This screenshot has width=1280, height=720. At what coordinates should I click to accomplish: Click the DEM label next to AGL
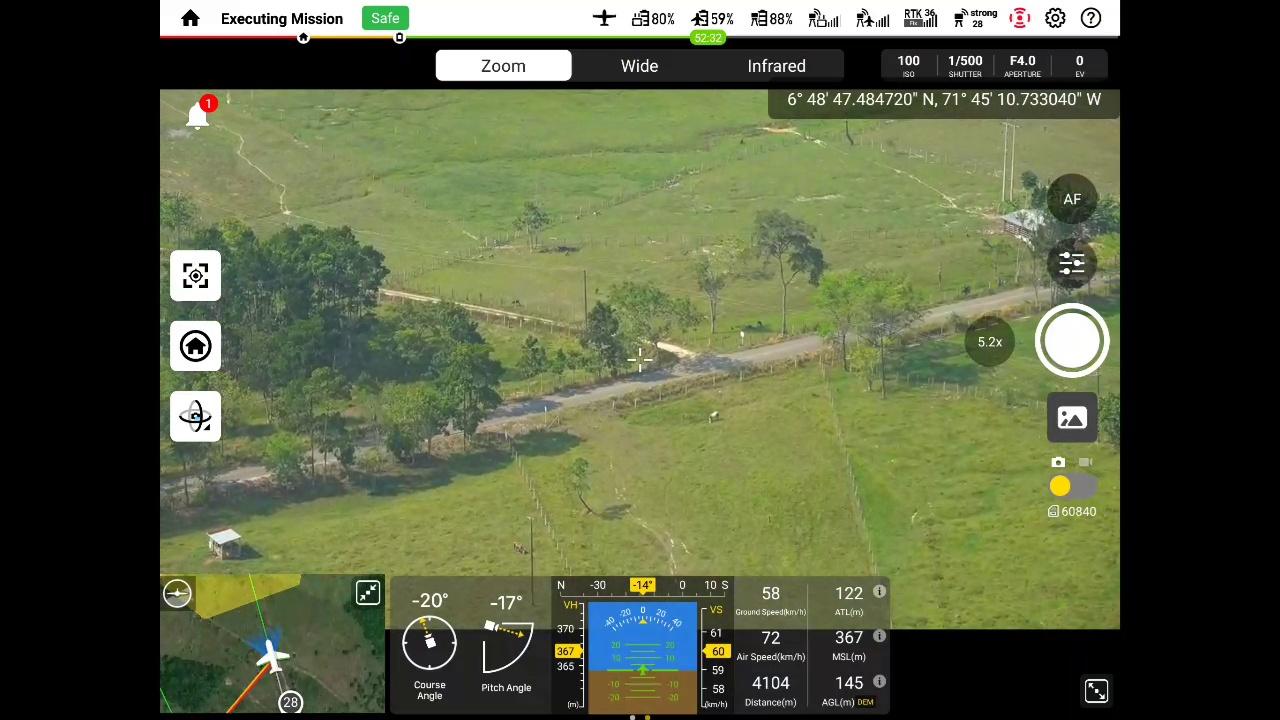[866, 702]
